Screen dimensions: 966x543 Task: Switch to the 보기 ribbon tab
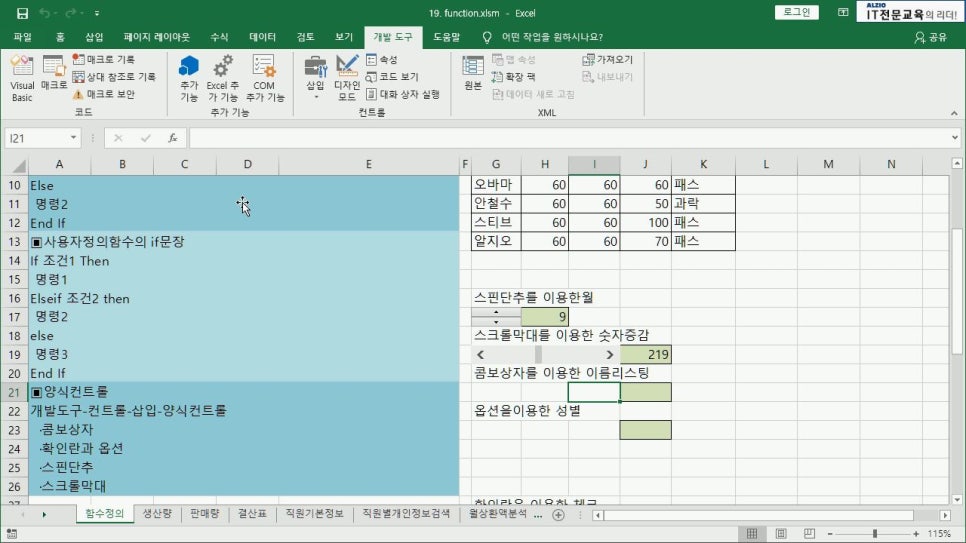[x=344, y=37]
